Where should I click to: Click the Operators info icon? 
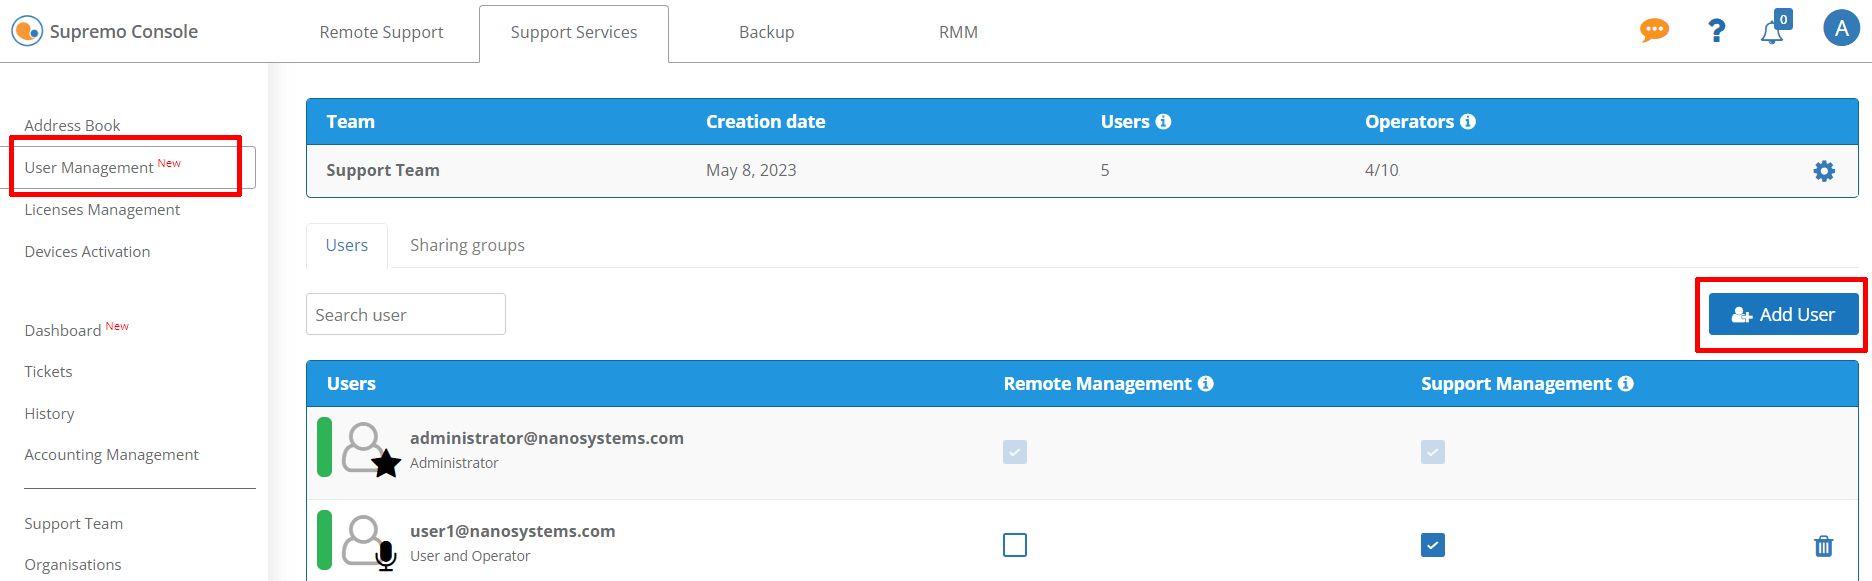click(1468, 121)
